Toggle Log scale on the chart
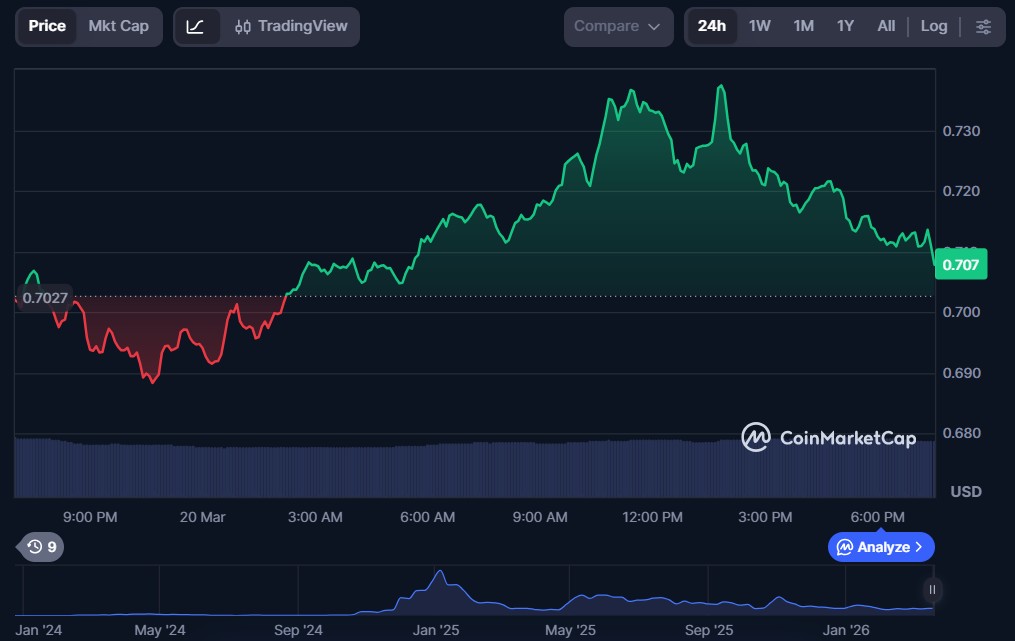Screen dimensions: 1015x641 (933, 27)
